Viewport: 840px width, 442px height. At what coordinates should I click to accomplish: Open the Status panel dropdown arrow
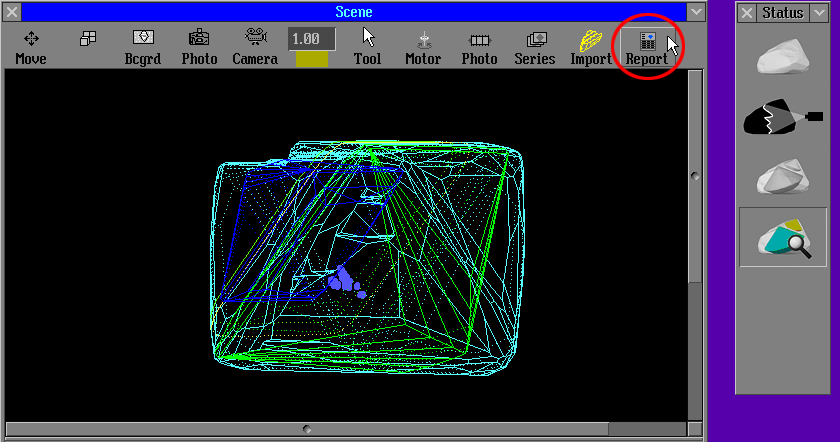(x=817, y=12)
